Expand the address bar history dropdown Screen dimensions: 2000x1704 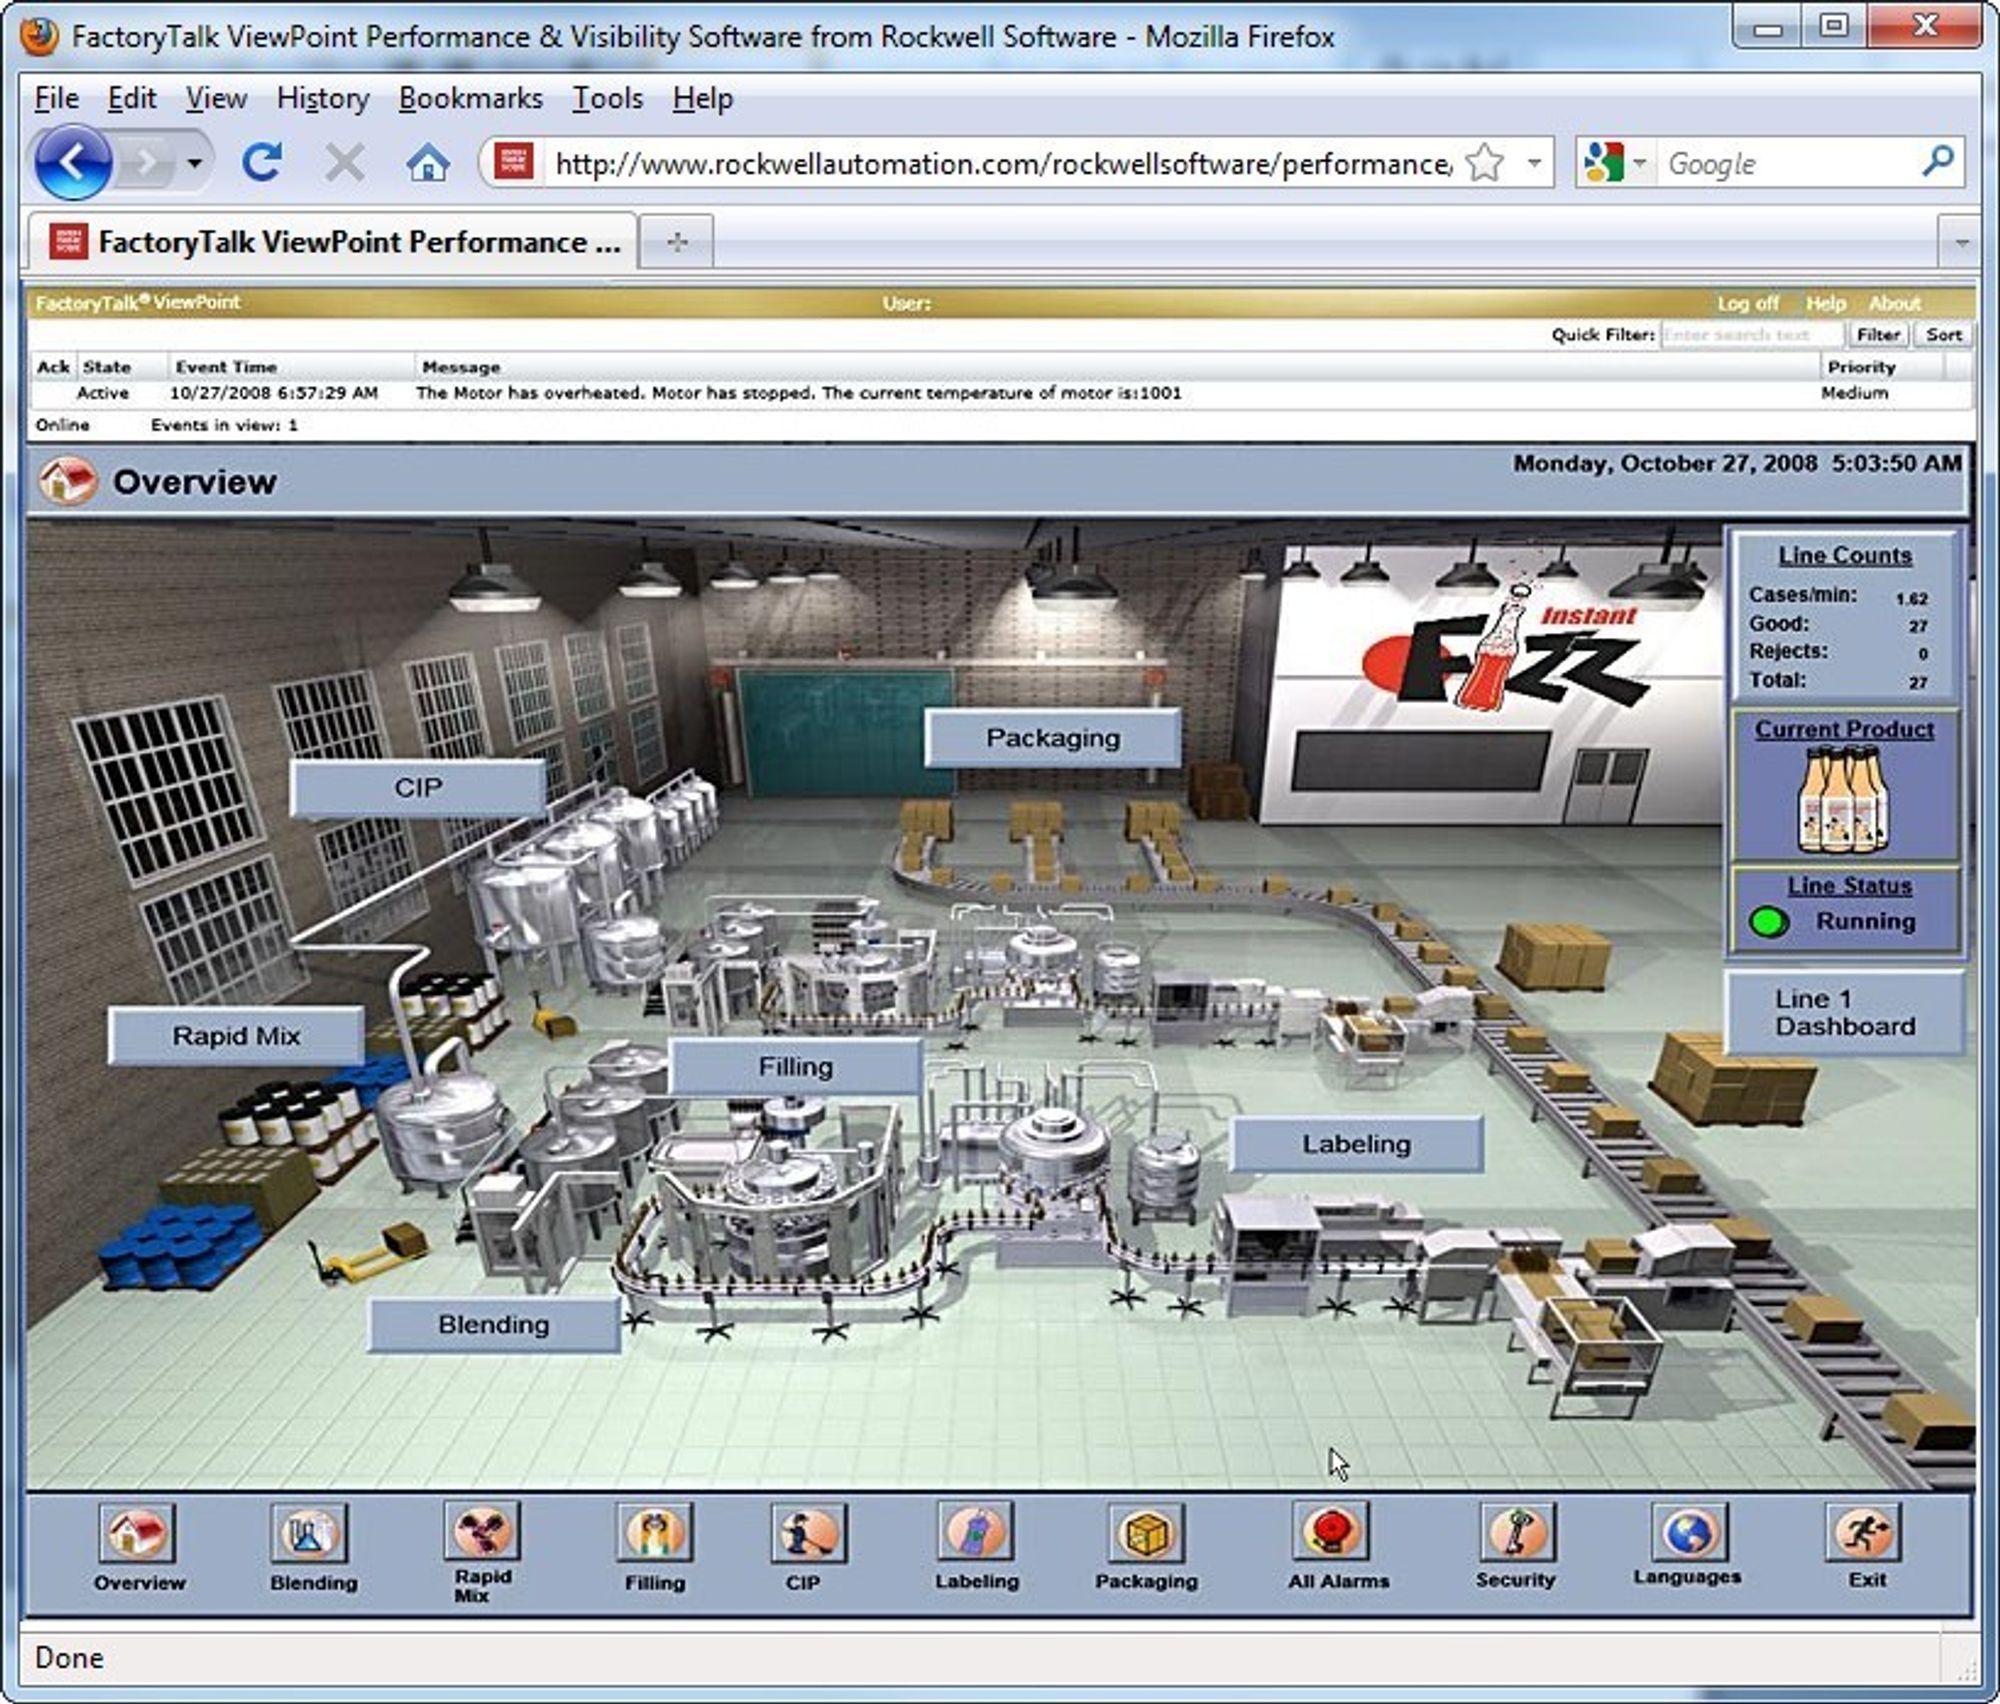pos(1533,162)
